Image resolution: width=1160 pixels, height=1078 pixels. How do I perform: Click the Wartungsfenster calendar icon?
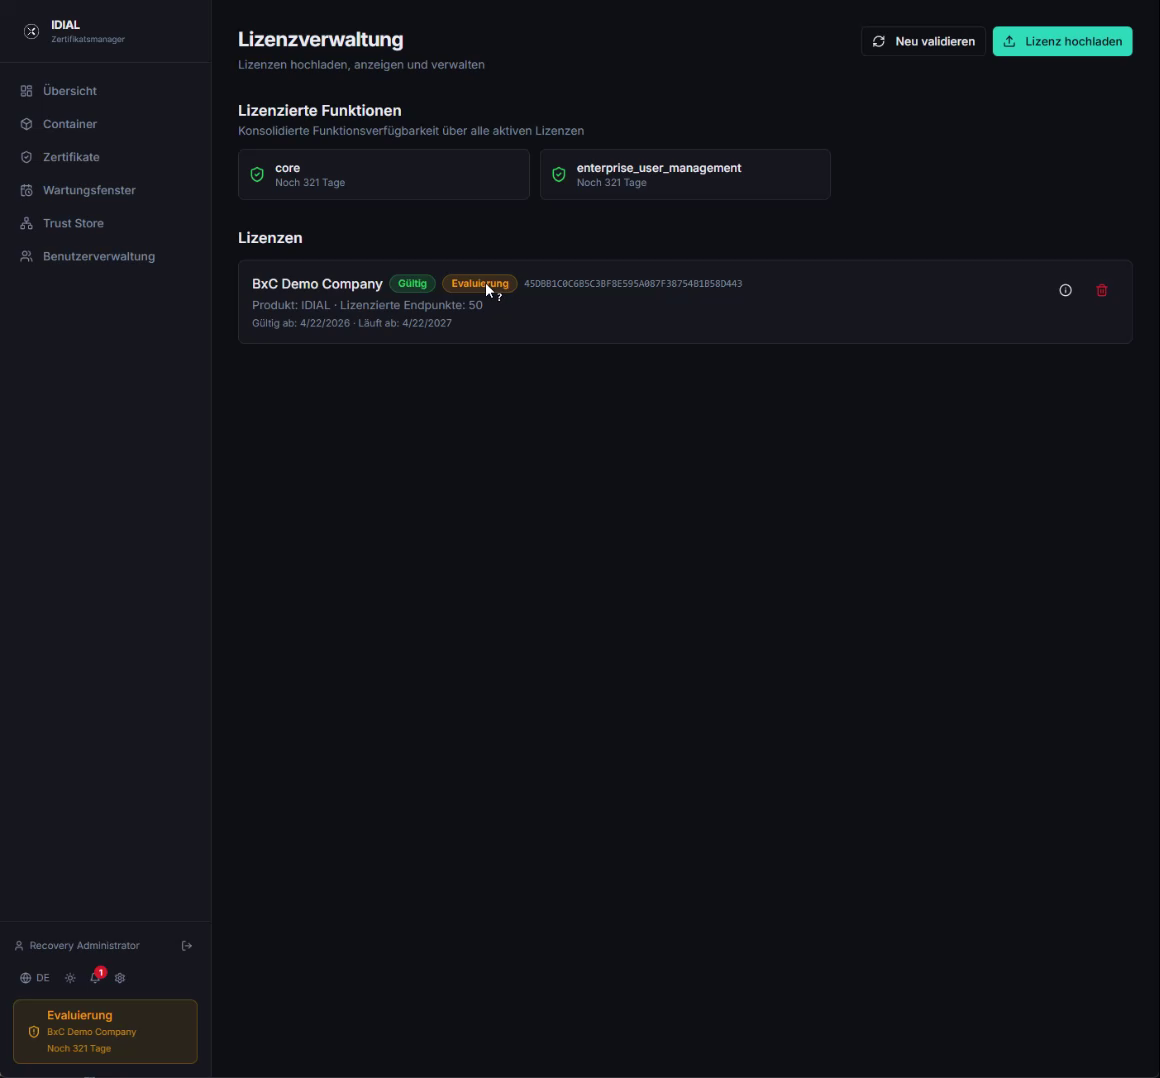pyautogui.click(x=27, y=190)
